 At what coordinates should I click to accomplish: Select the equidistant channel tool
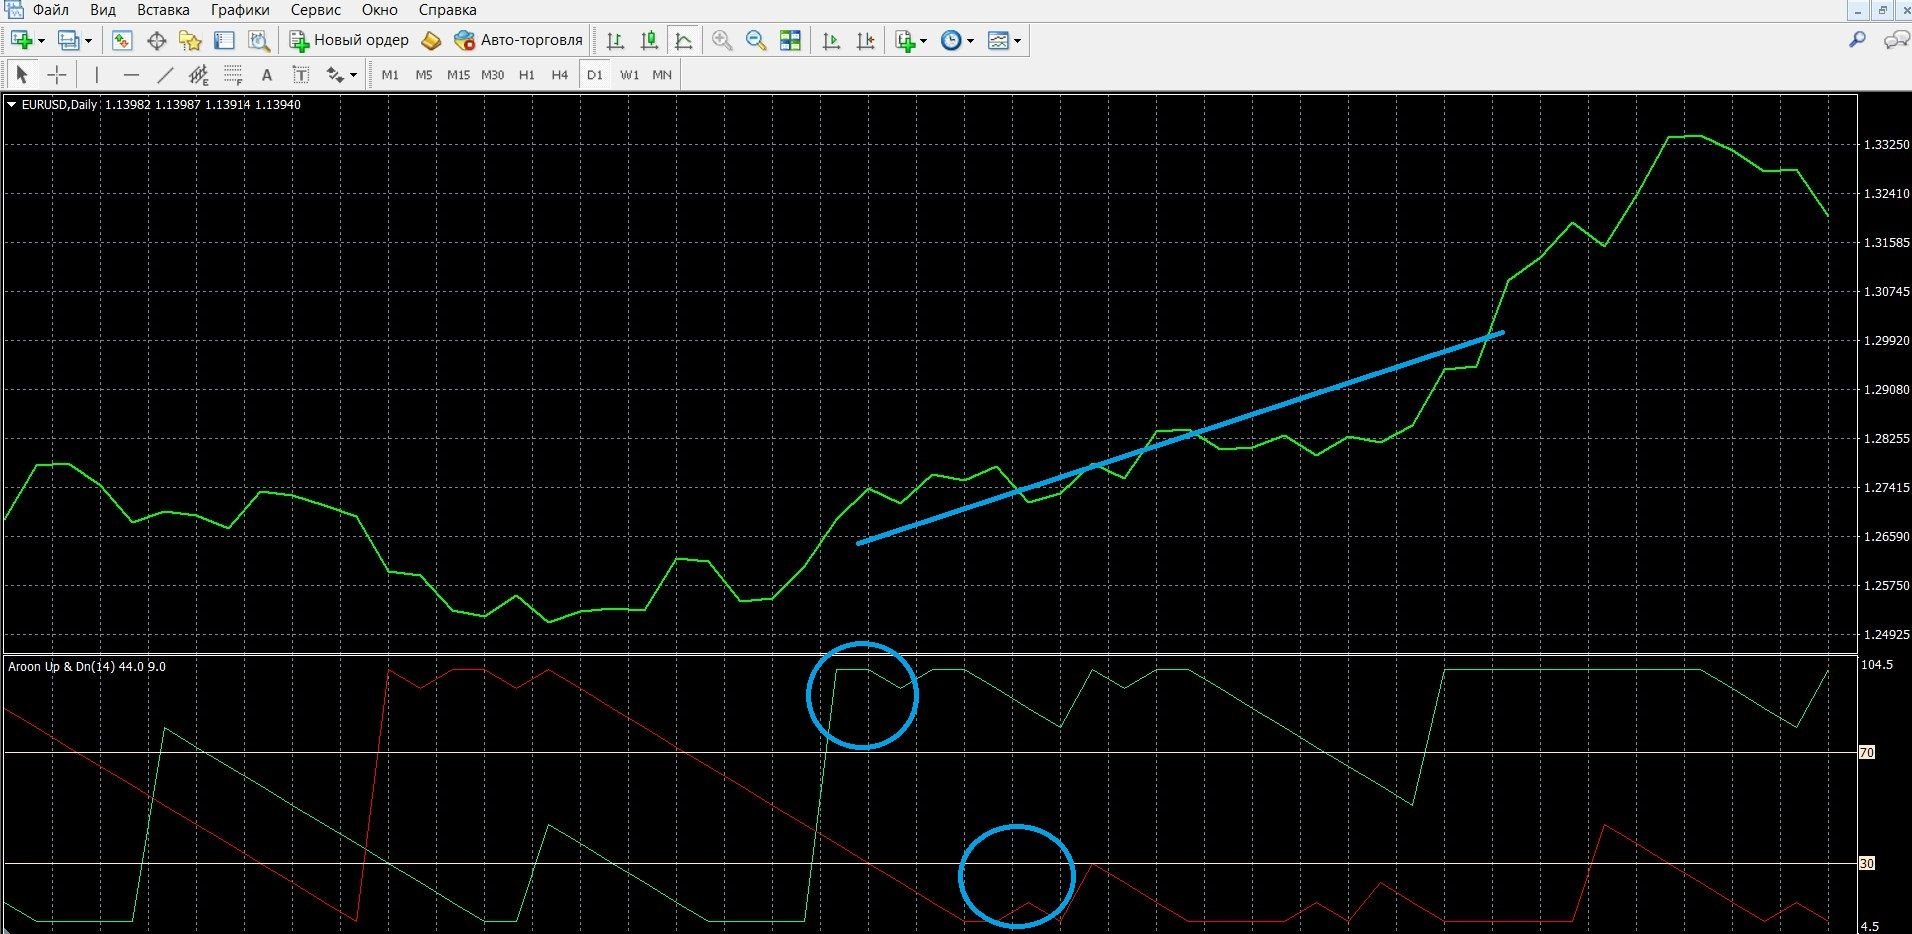click(199, 74)
